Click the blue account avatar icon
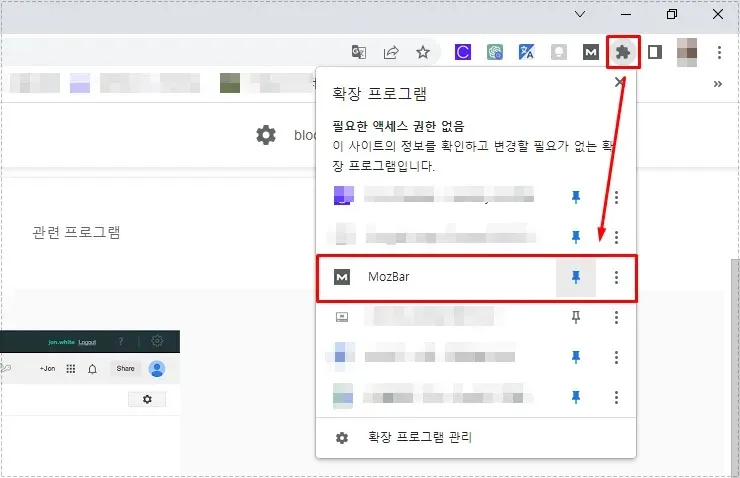This screenshot has width=740, height=478. coord(157,369)
